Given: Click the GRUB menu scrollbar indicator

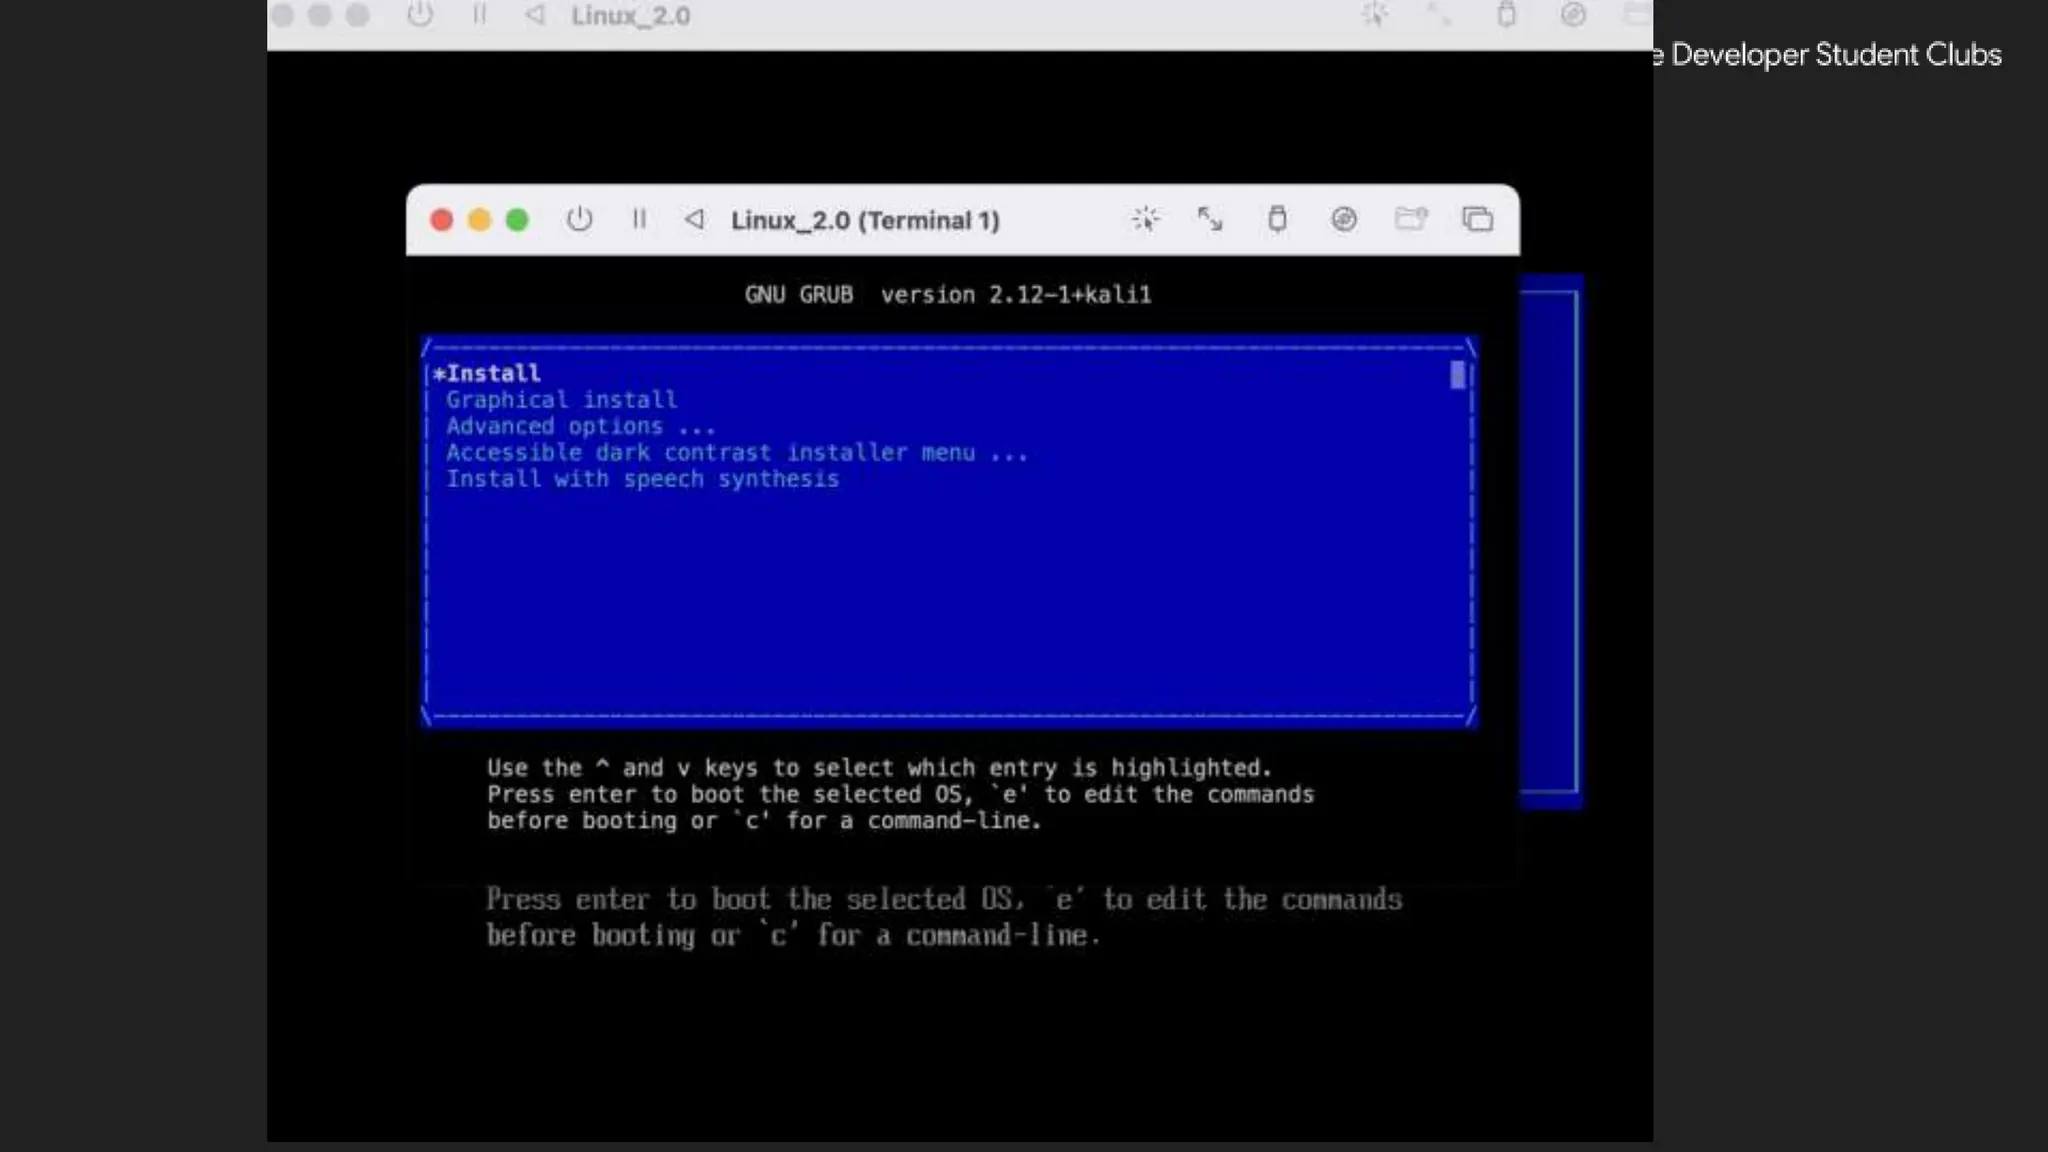Looking at the screenshot, I should [1457, 375].
